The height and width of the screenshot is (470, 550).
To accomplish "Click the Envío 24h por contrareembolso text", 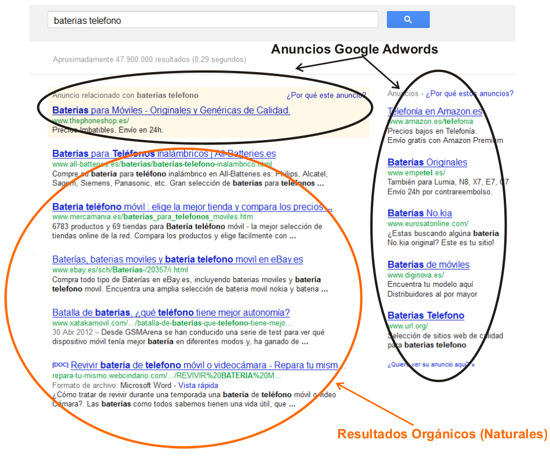I will pyautogui.click(x=440, y=192).
